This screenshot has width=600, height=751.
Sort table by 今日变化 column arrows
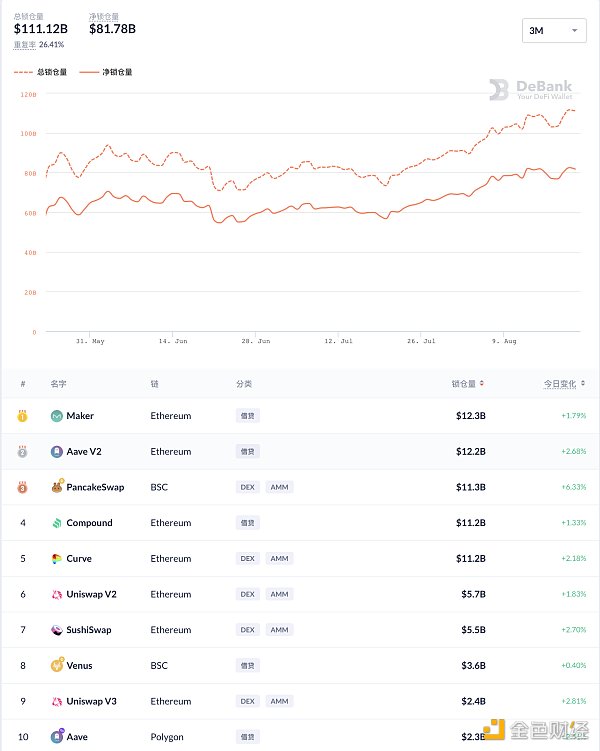click(583, 383)
